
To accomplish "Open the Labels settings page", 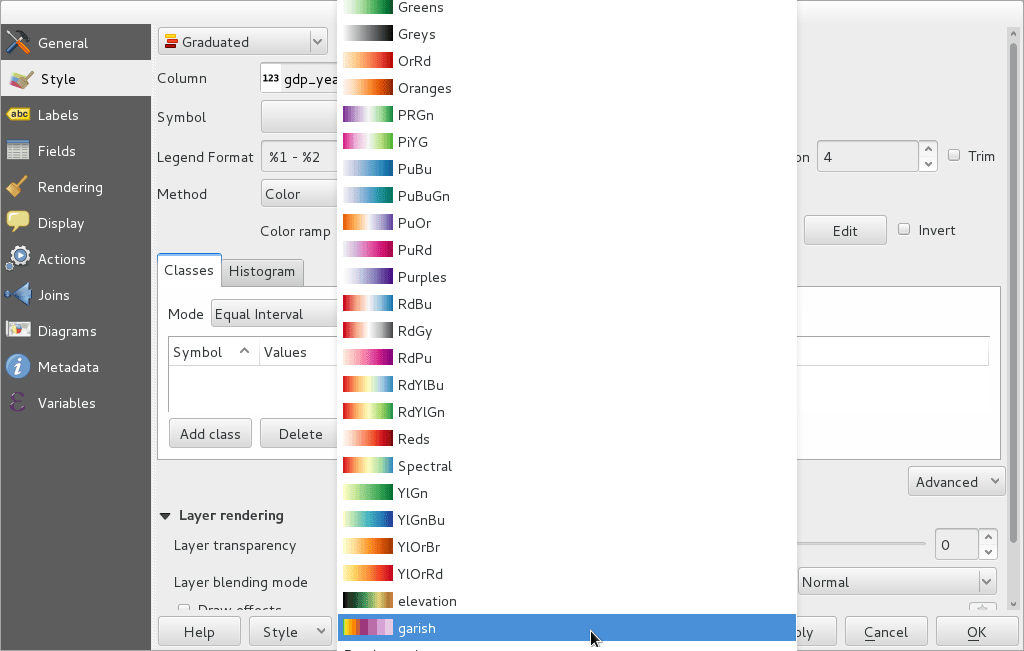I will pos(60,114).
